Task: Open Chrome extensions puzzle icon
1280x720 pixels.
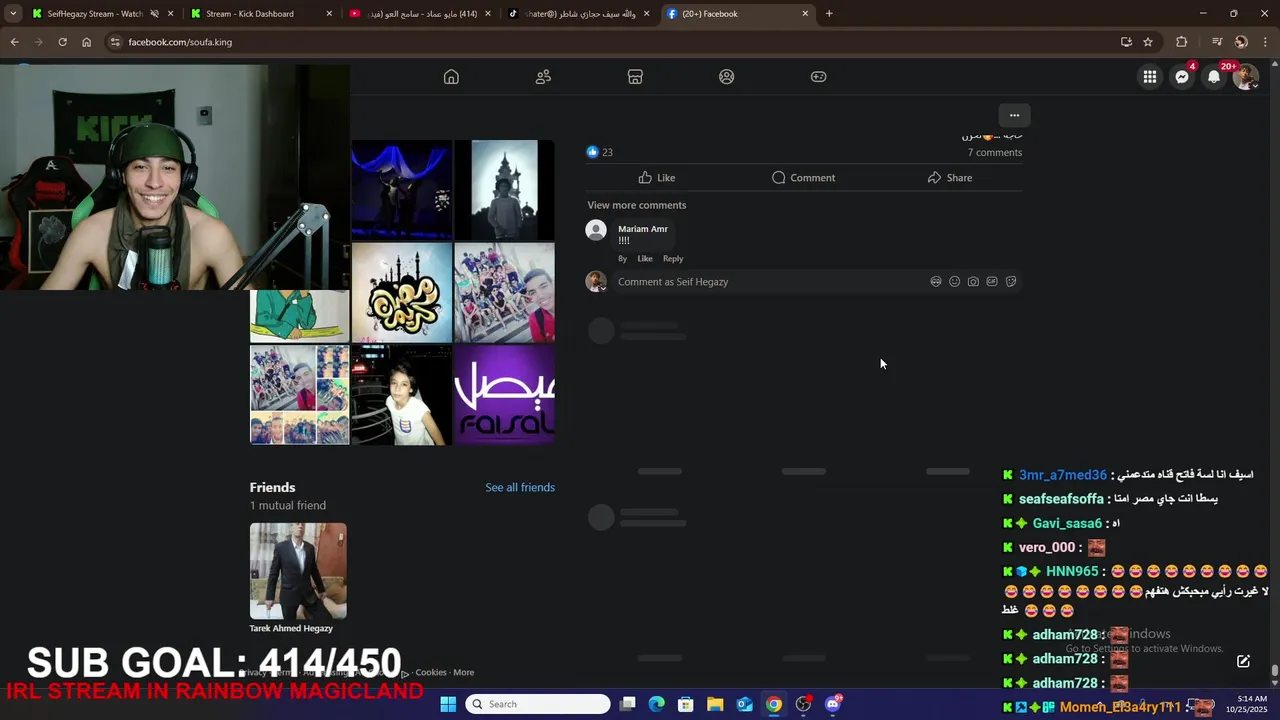Action: 1182,42
